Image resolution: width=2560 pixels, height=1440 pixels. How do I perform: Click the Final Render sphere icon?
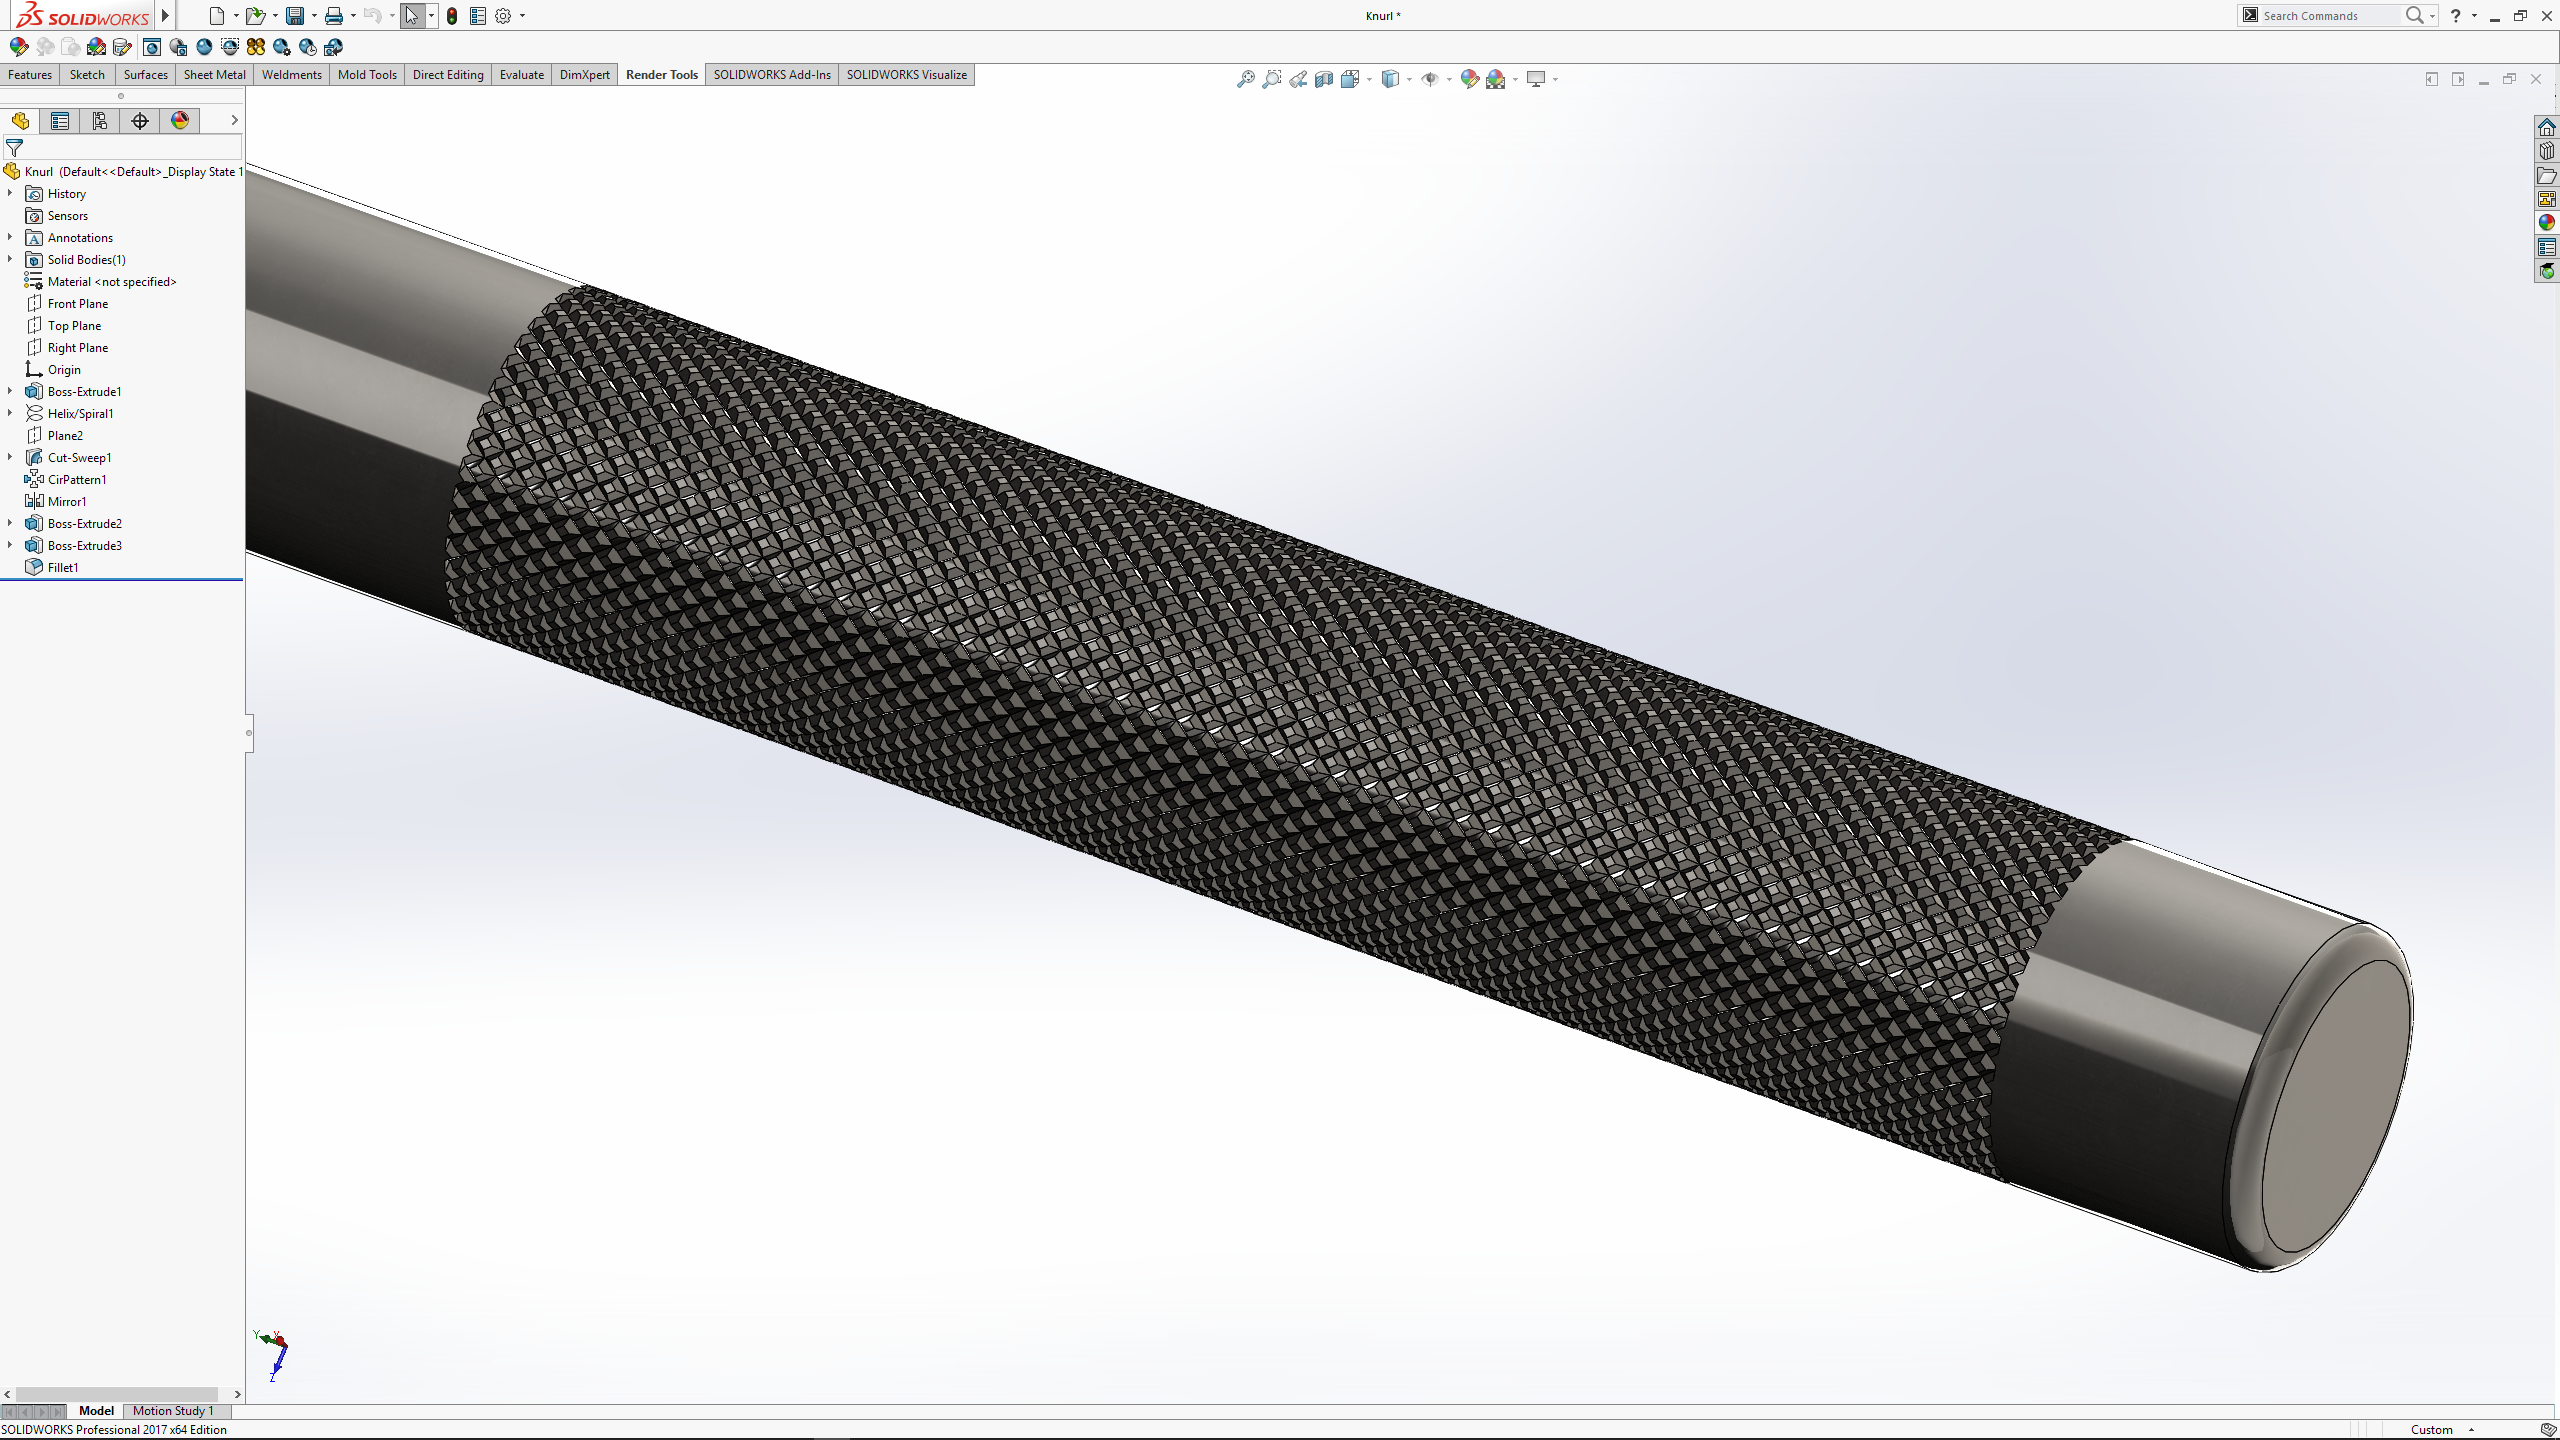click(204, 47)
